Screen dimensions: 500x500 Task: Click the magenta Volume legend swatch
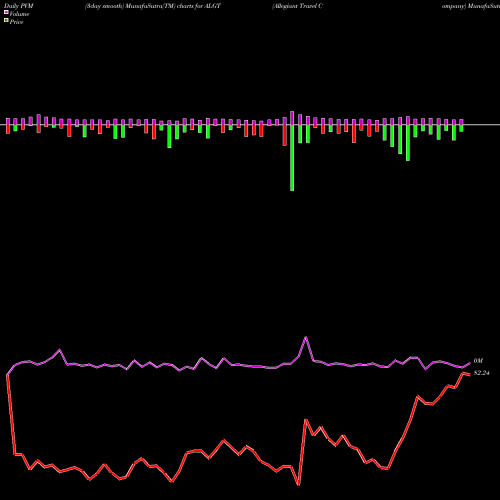coord(6,12)
